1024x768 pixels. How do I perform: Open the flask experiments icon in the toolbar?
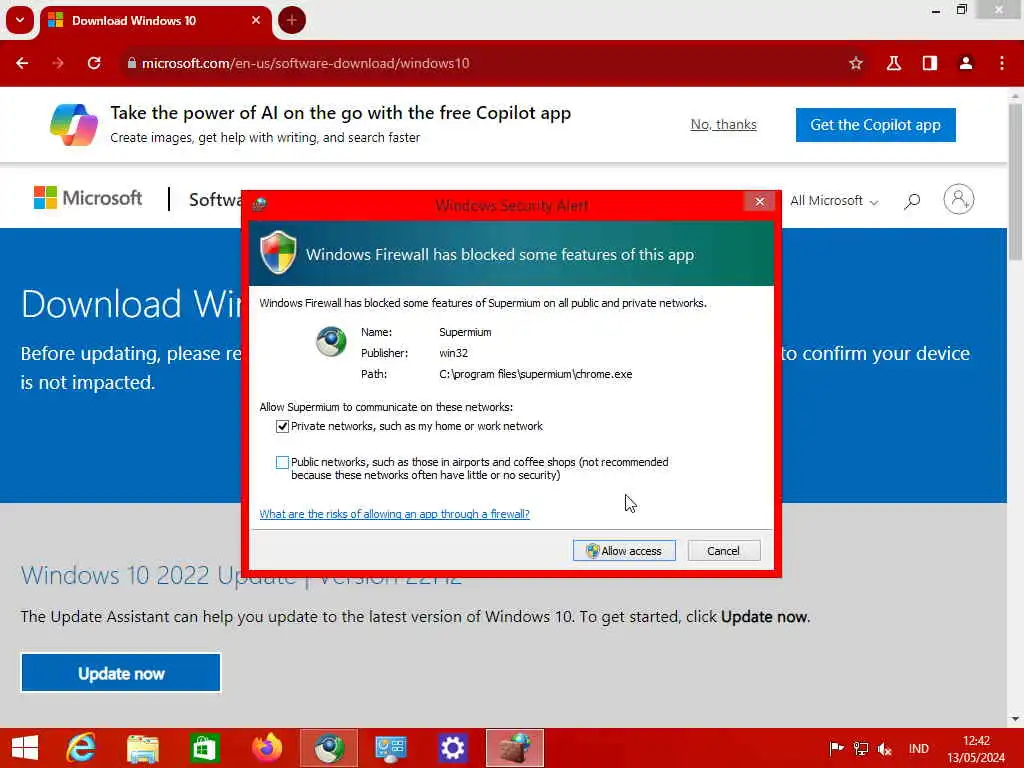[x=893, y=63]
